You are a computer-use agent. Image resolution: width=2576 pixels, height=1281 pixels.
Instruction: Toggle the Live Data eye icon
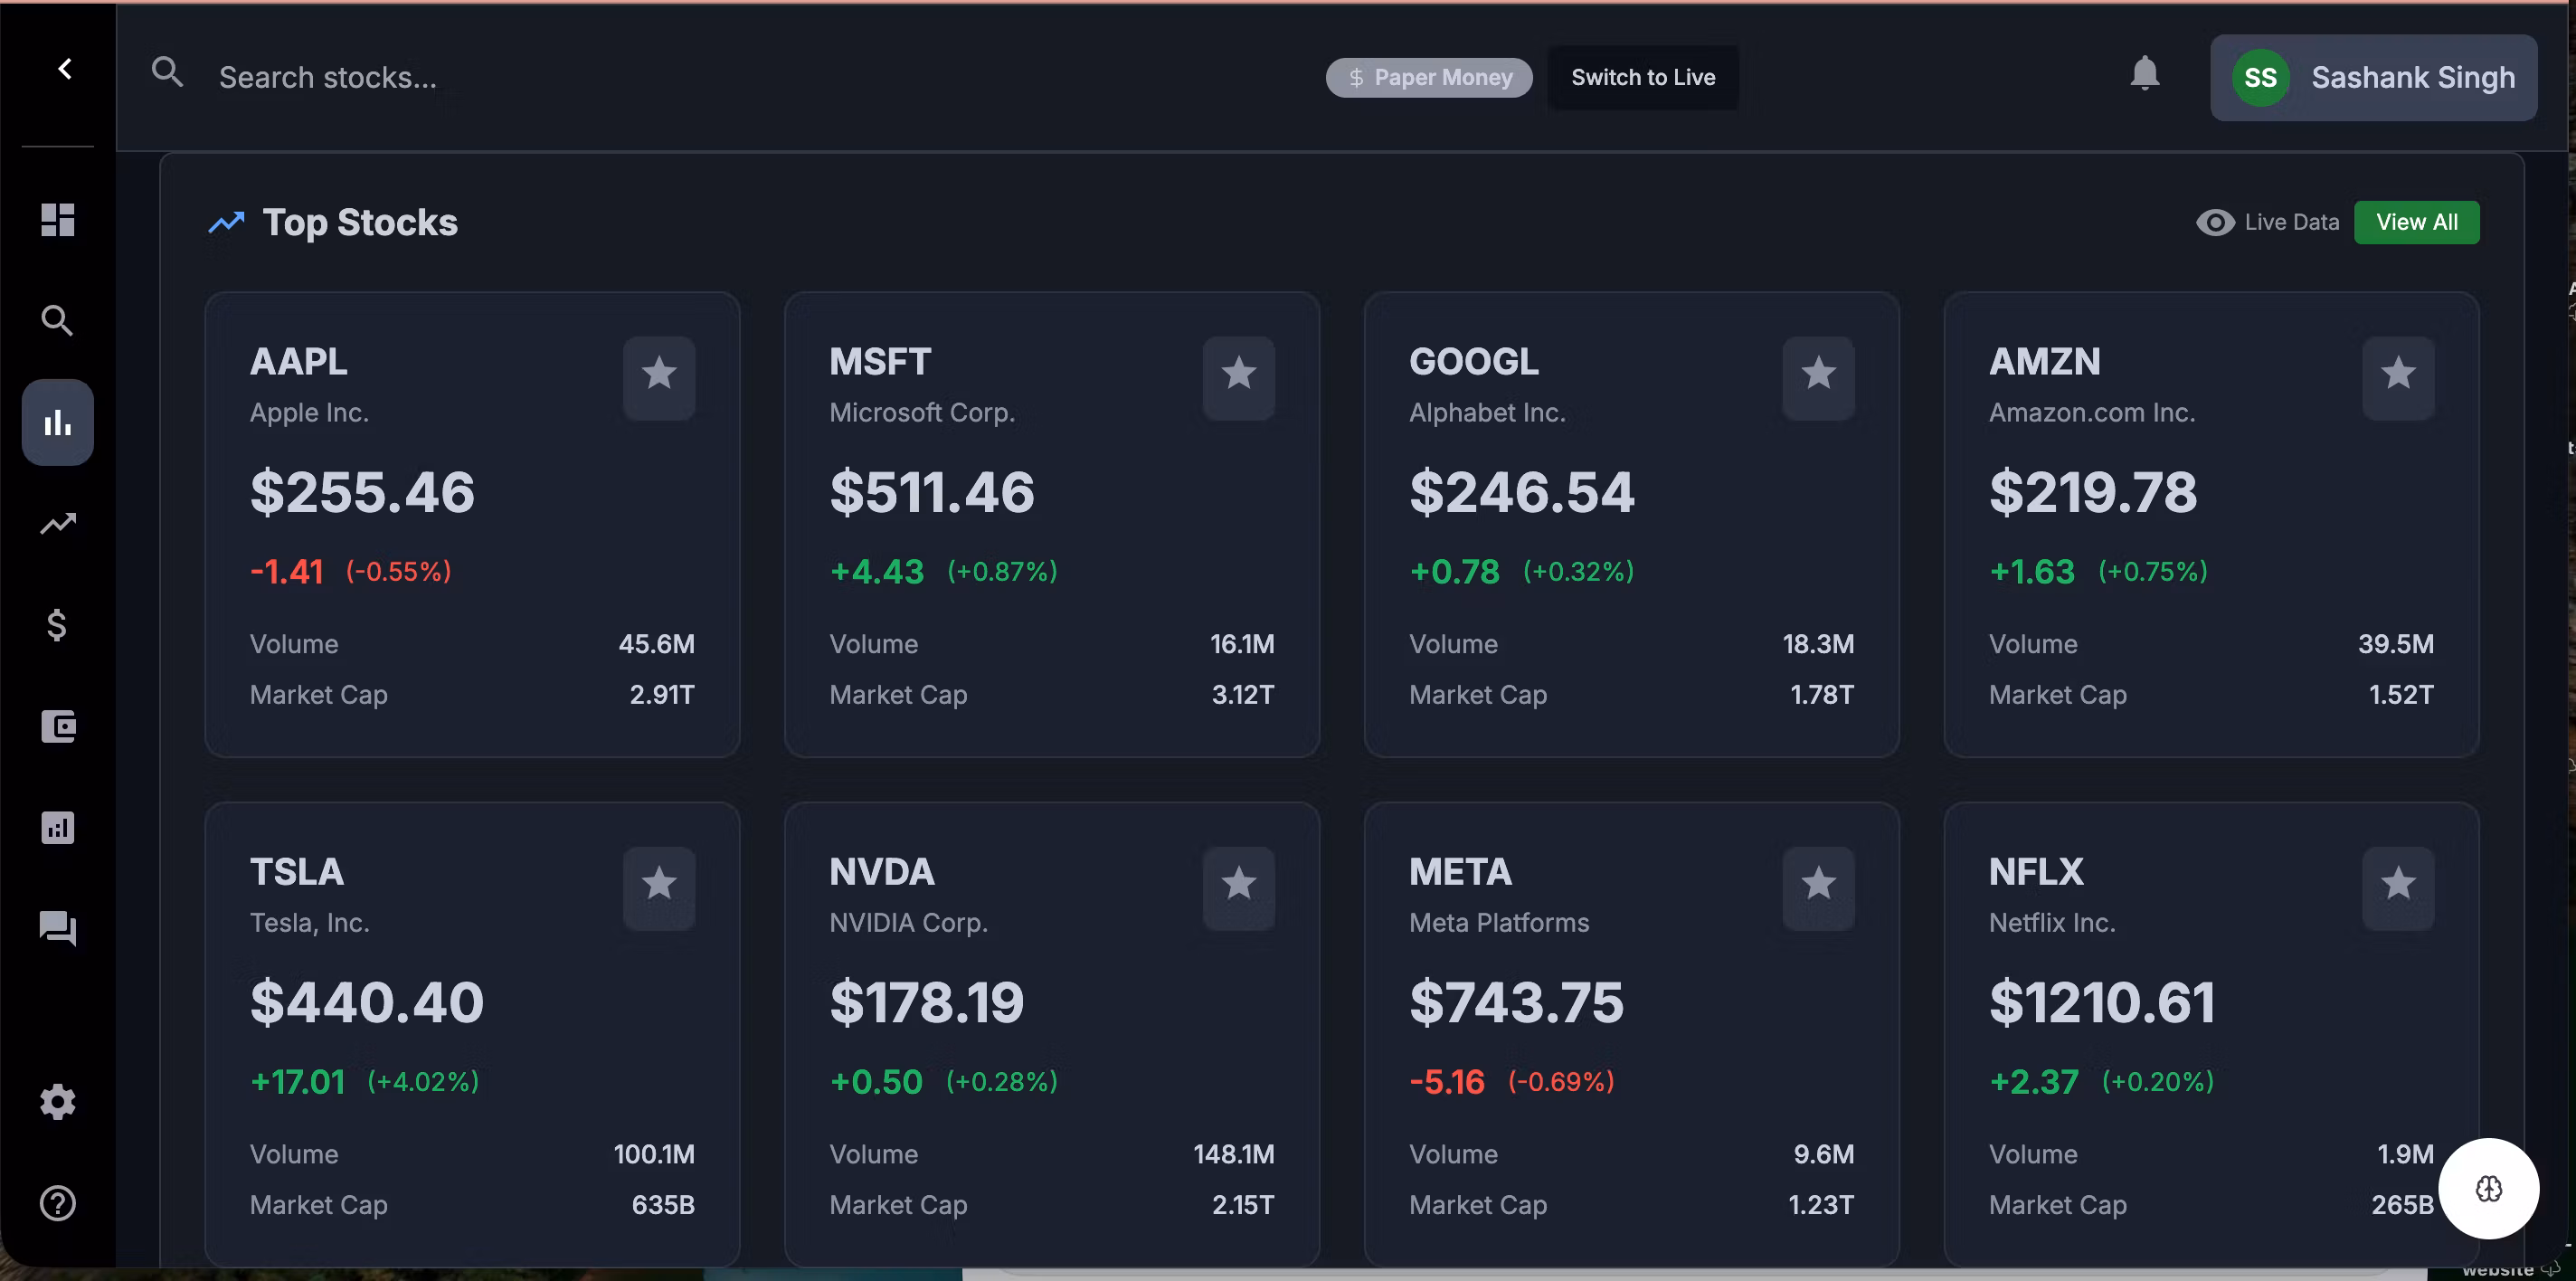[2215, 222]
